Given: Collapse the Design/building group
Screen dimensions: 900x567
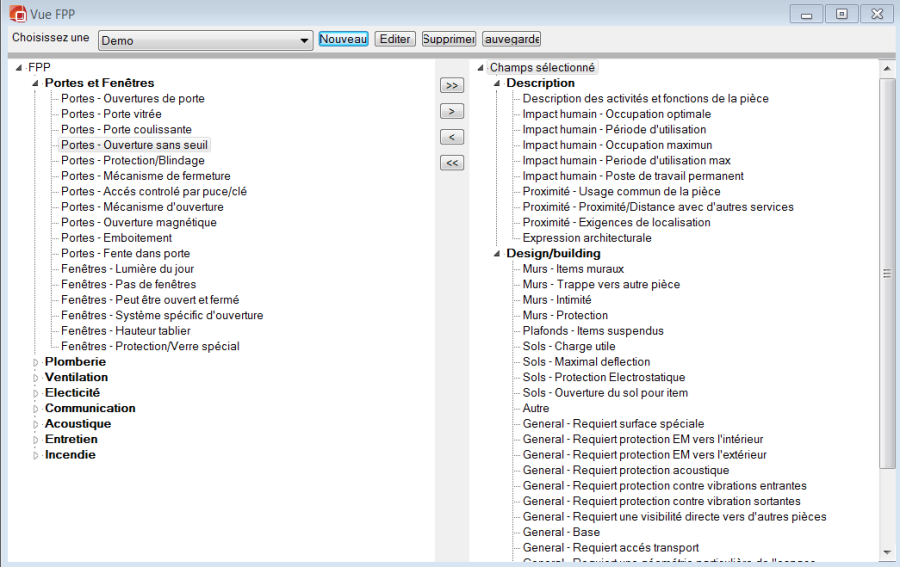Looking at the screenshot, I should point(497,254).
